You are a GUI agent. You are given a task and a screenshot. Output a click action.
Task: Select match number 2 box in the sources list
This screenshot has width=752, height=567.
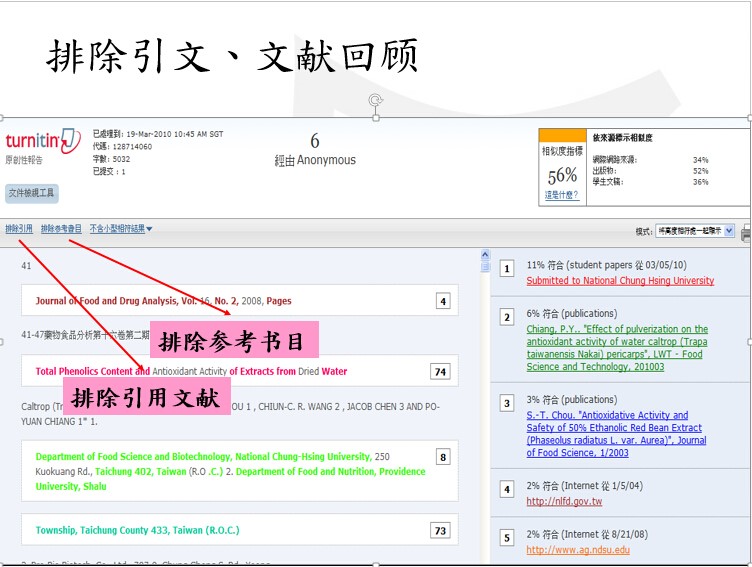[x=507, y=317]
